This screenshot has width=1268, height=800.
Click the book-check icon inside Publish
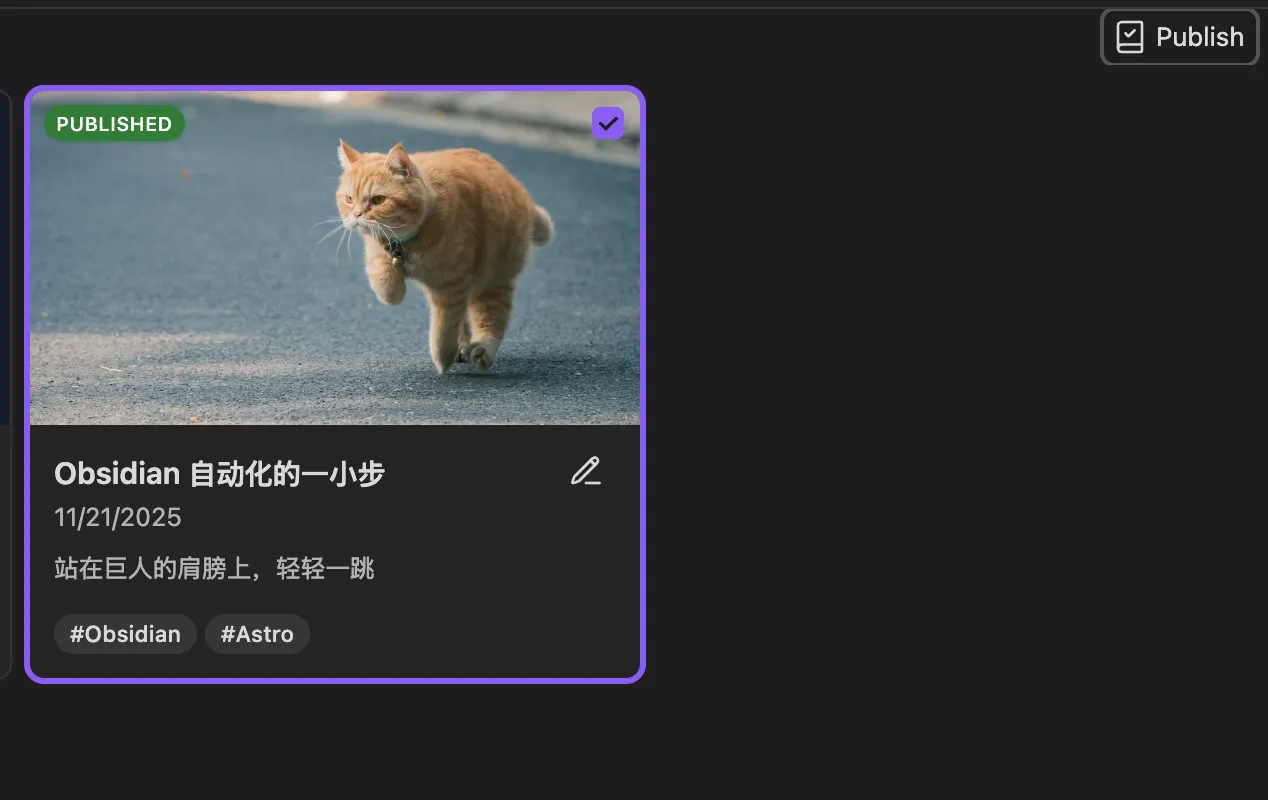click(1129, 38)
